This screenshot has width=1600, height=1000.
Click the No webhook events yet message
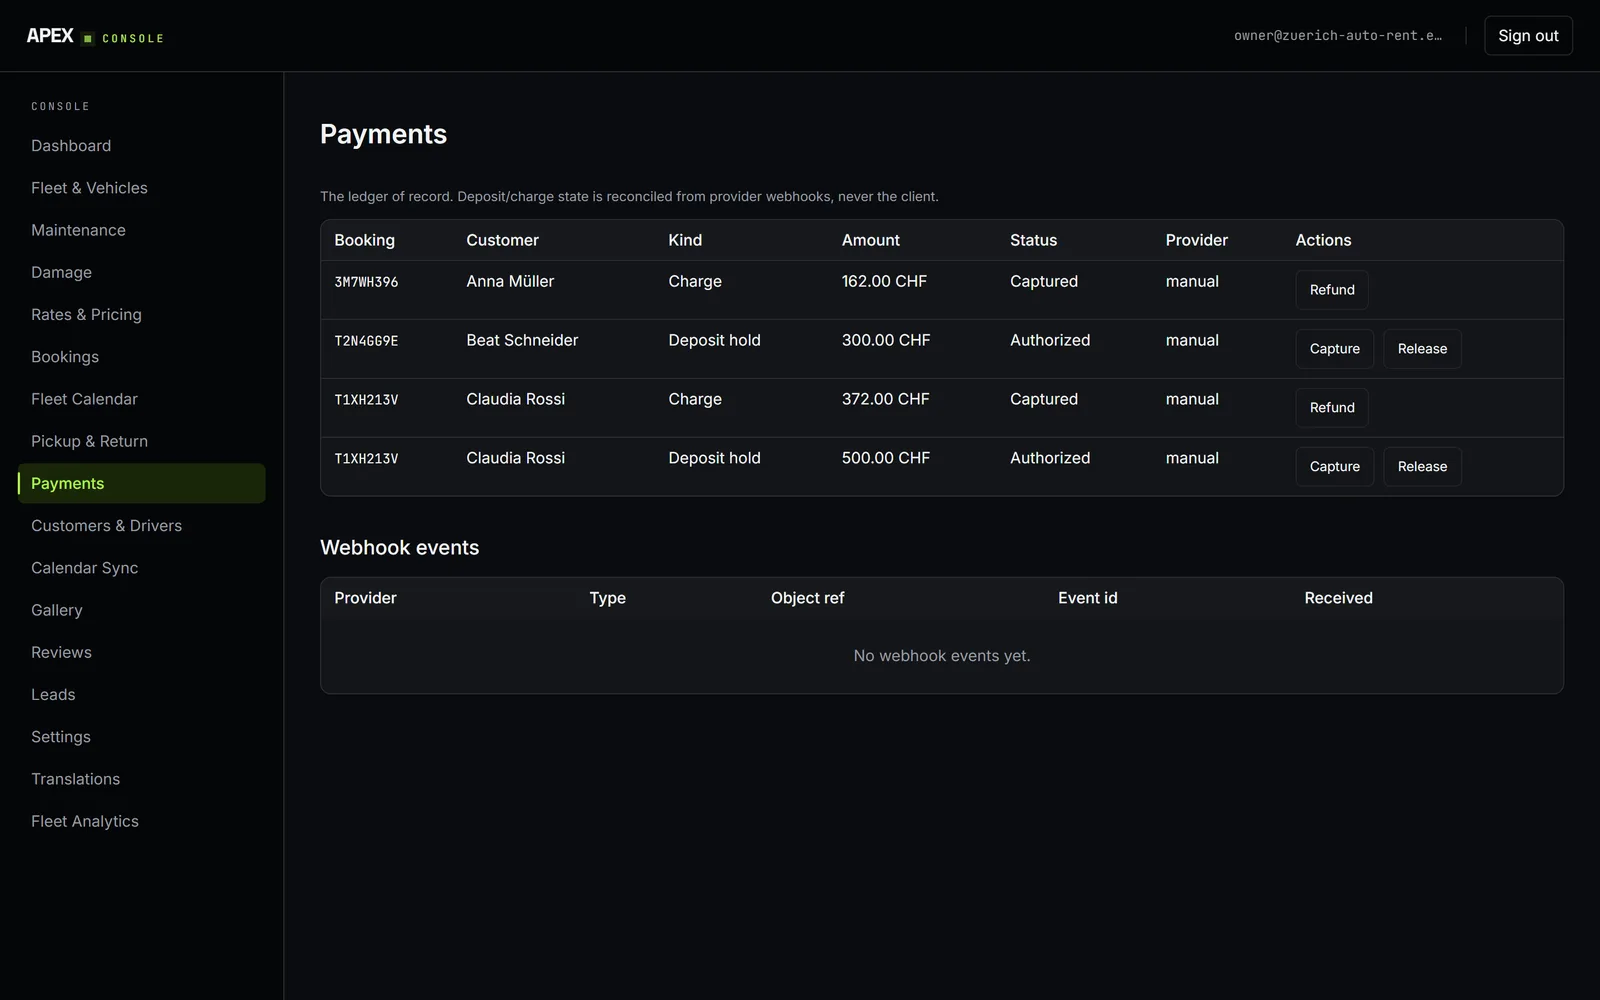tap(942, 656)
